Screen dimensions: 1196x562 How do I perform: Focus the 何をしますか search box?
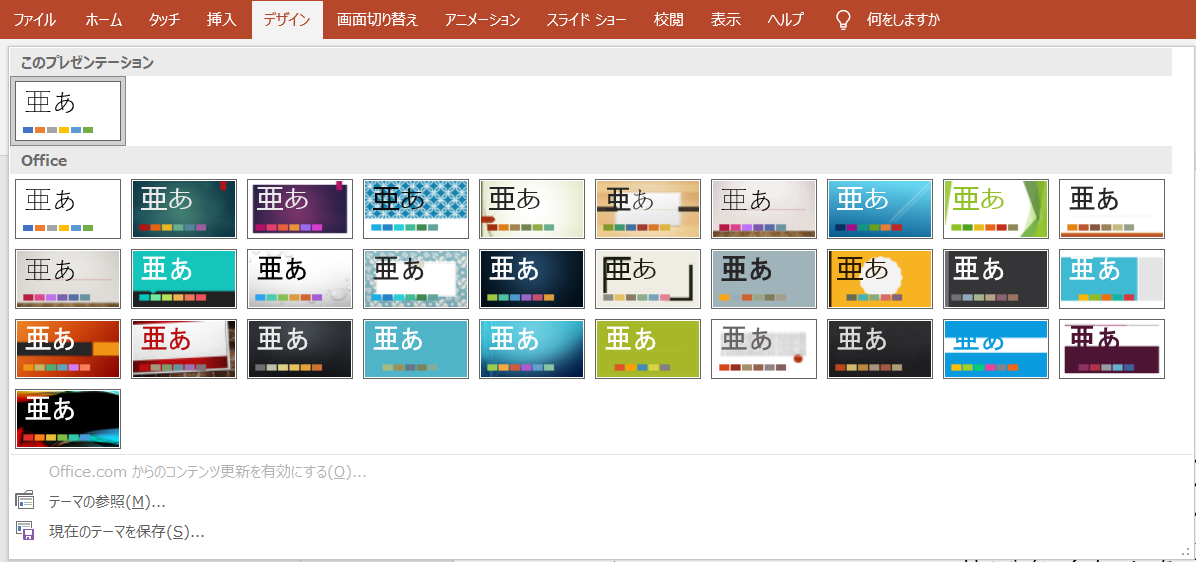tap(903, 20)
